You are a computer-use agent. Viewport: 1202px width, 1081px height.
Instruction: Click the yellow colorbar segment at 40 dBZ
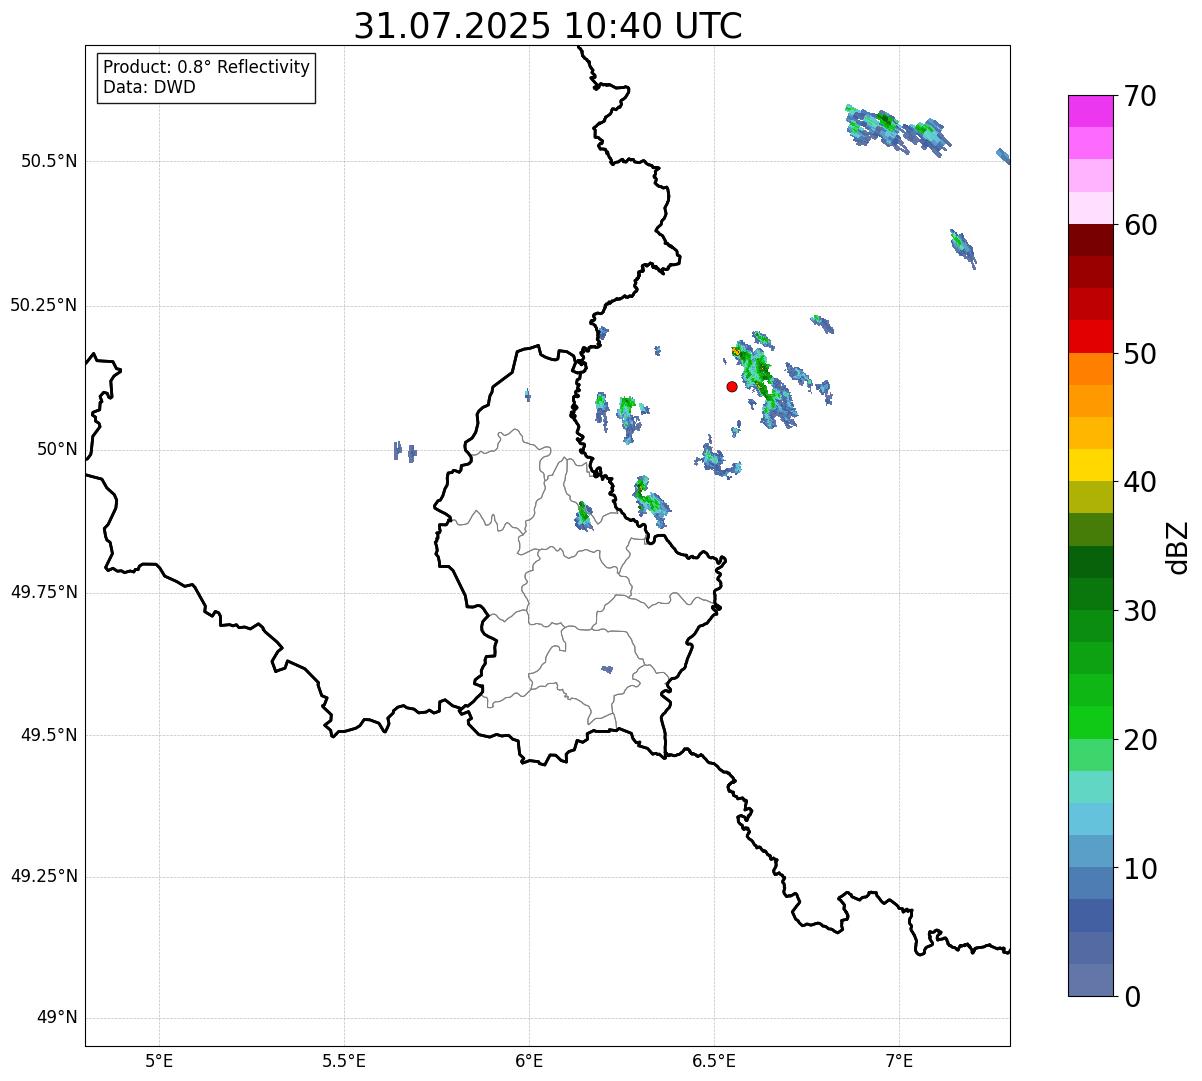click(x=1090, y=465)
